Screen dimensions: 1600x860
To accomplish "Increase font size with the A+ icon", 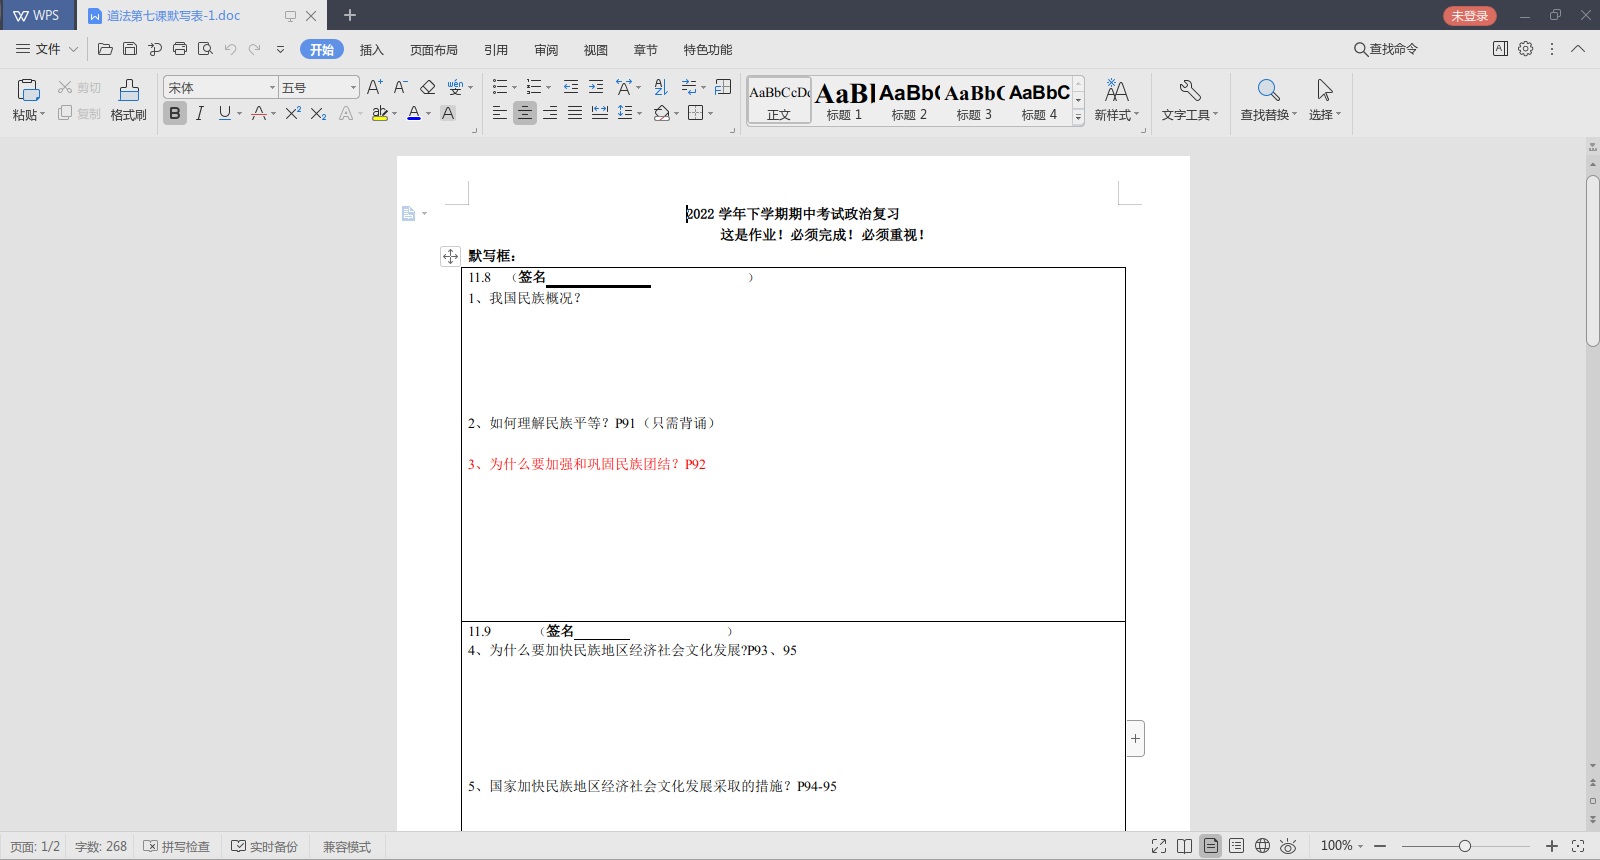I will (x=375, y=88).
